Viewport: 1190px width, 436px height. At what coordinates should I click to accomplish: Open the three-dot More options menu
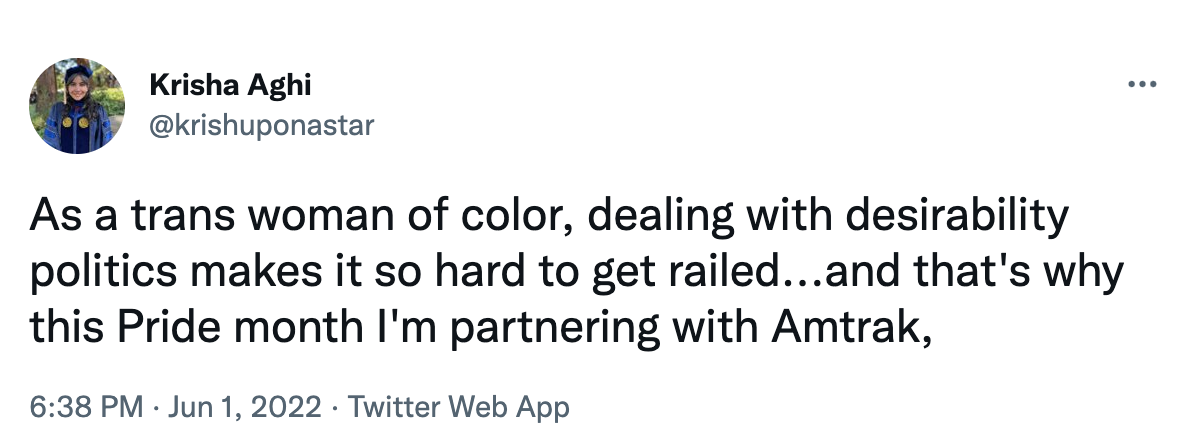pyautogui.click(x=1140, y=85)
